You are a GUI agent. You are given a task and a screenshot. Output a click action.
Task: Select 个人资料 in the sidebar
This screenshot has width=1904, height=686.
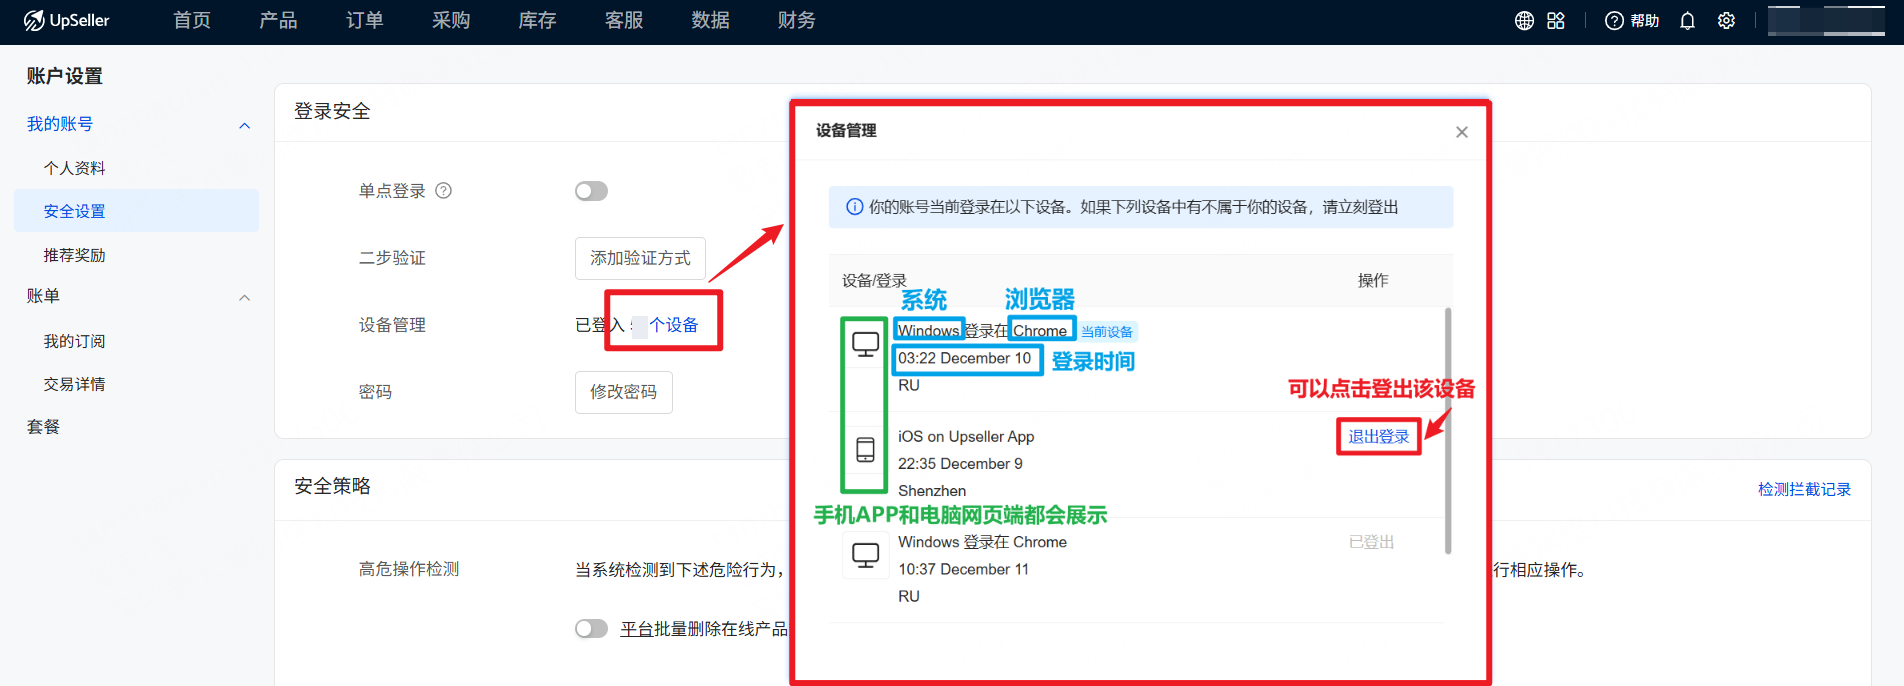[75, 168]
